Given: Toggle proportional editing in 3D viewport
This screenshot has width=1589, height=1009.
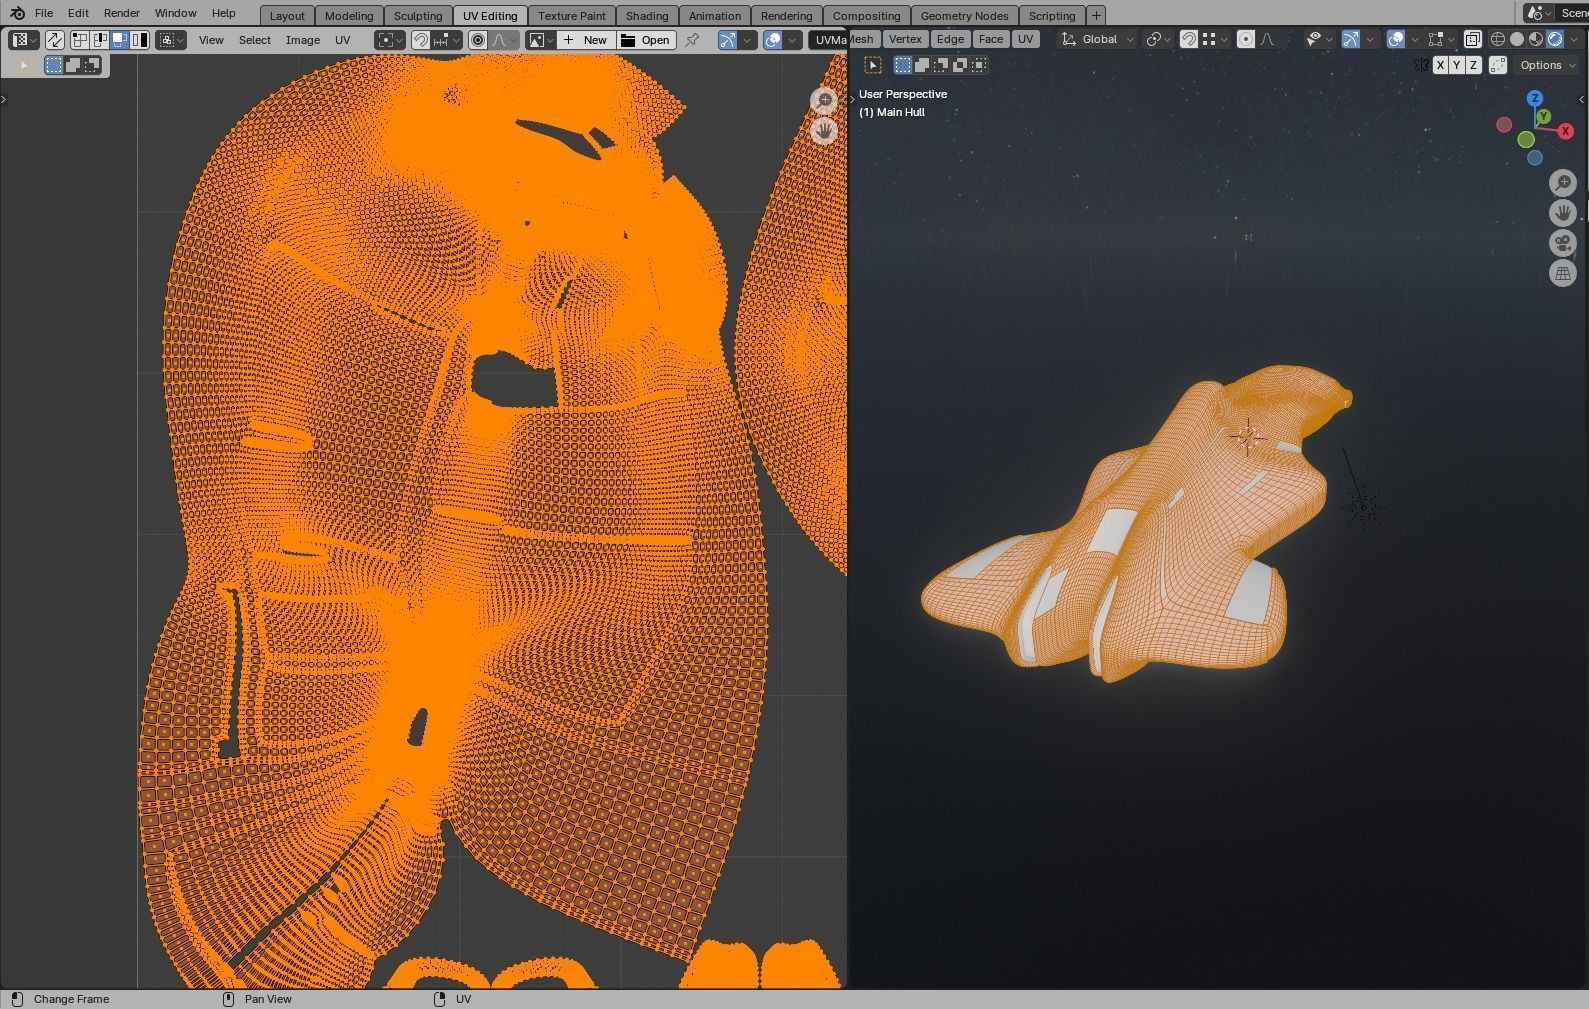Looking at the screenshot, I should [1245, 39].
